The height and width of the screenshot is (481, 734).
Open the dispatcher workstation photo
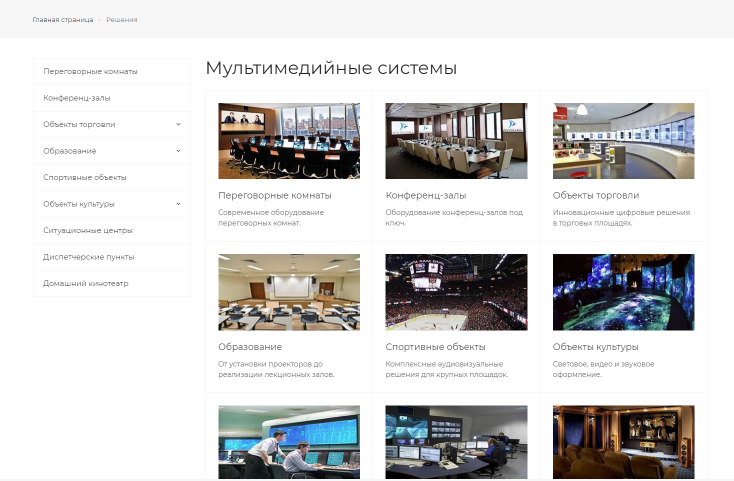point(456,442)
